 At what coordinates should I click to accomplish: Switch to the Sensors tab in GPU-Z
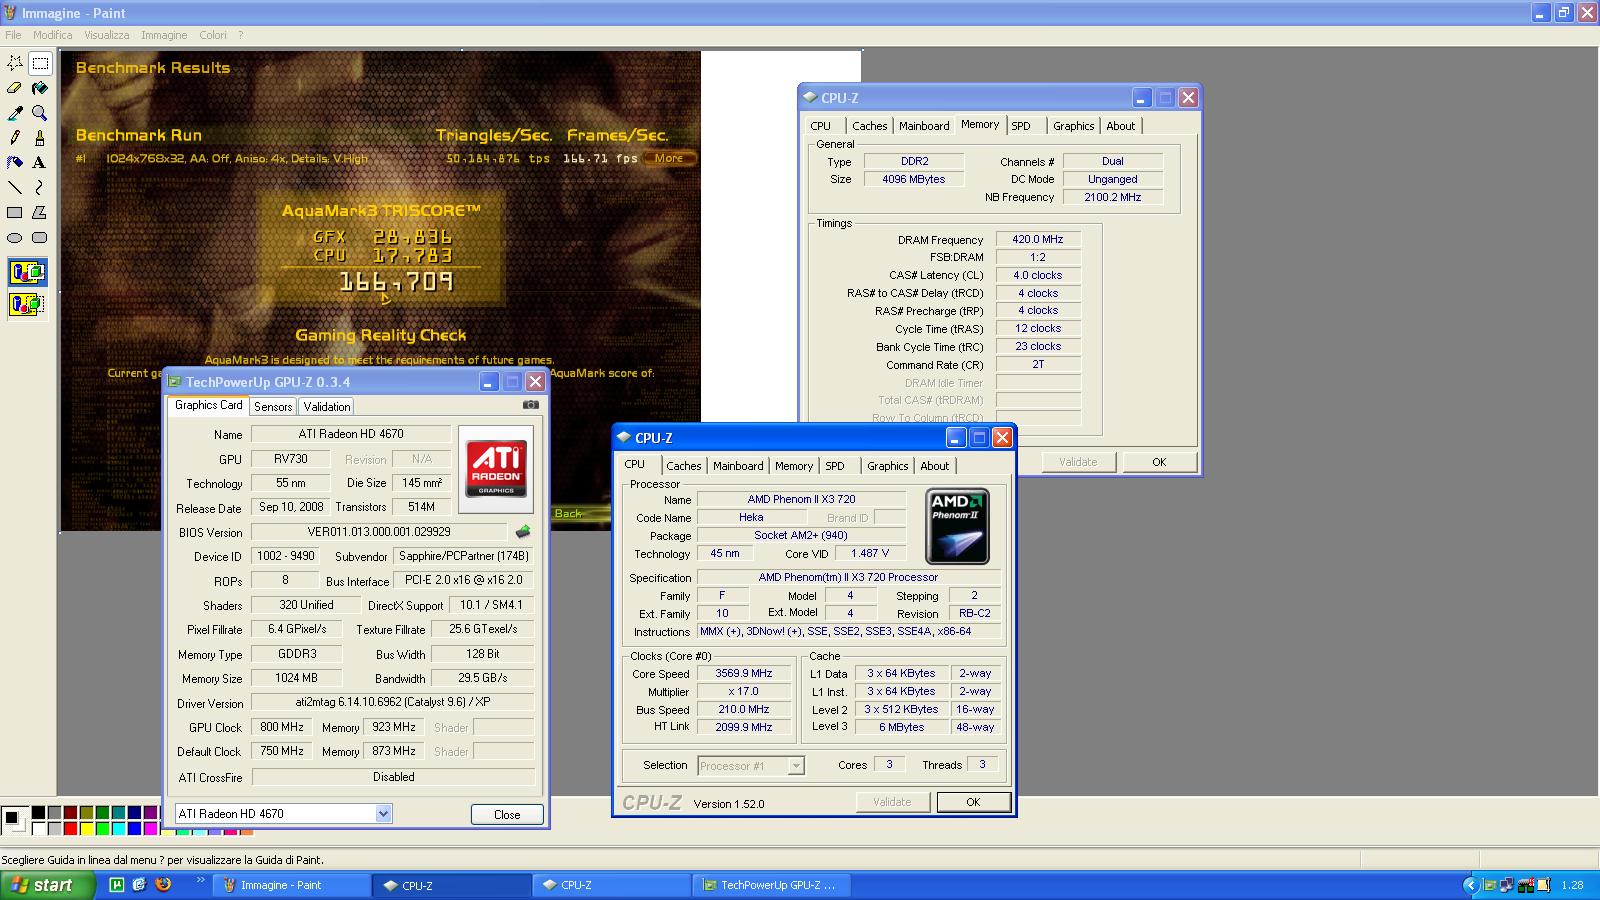pyautogui.click(x=273, y=407)
